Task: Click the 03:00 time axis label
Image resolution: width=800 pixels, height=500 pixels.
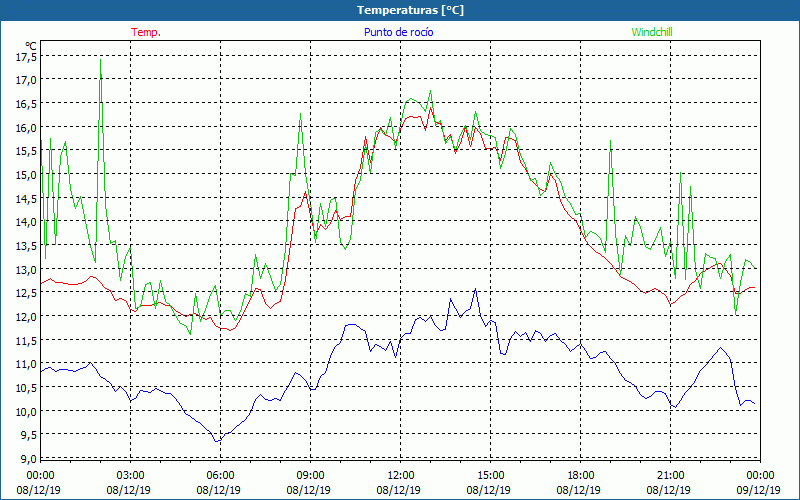Action: [131, 476]
